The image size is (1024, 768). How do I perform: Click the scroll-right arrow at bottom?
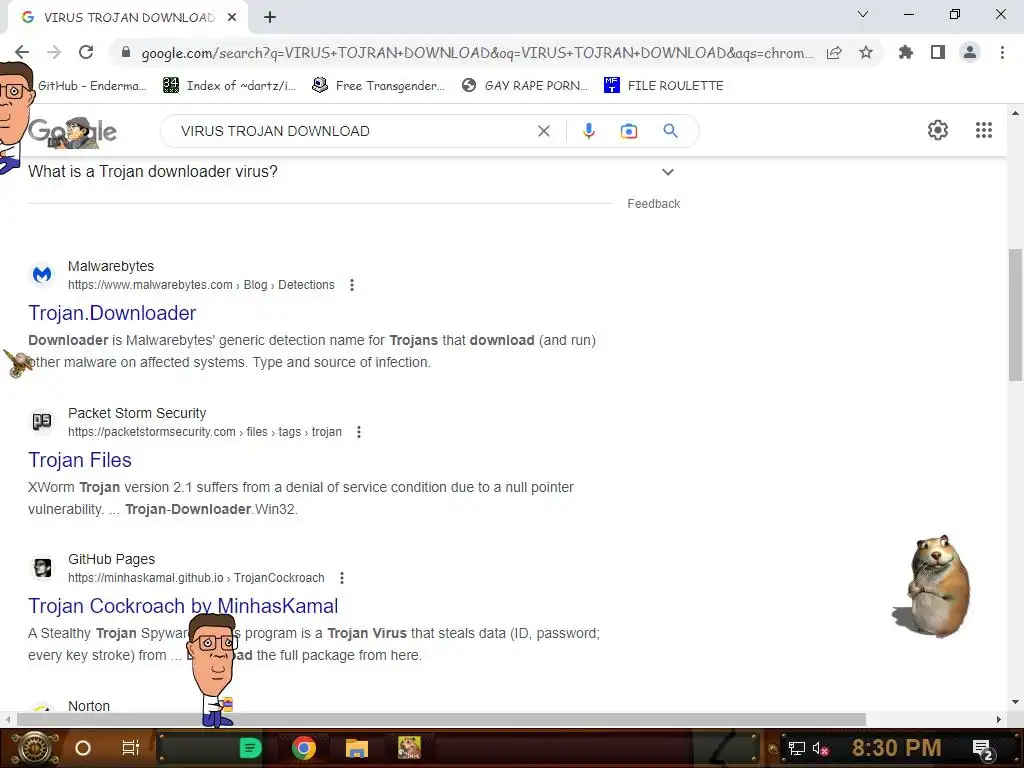999,719
